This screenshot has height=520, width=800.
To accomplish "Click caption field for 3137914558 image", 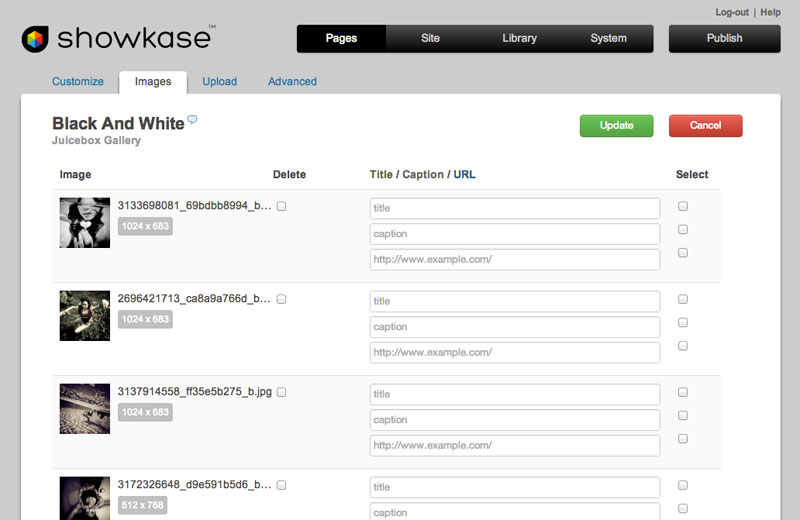I will (x=515, y=419).
